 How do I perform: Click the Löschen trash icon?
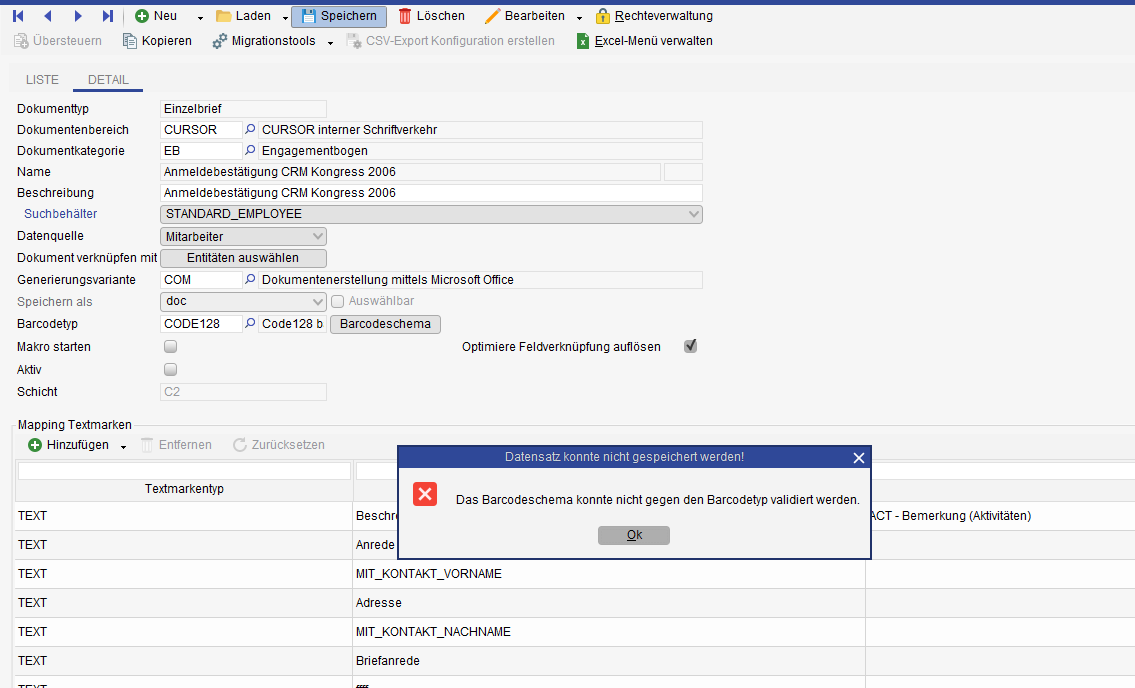405,16
